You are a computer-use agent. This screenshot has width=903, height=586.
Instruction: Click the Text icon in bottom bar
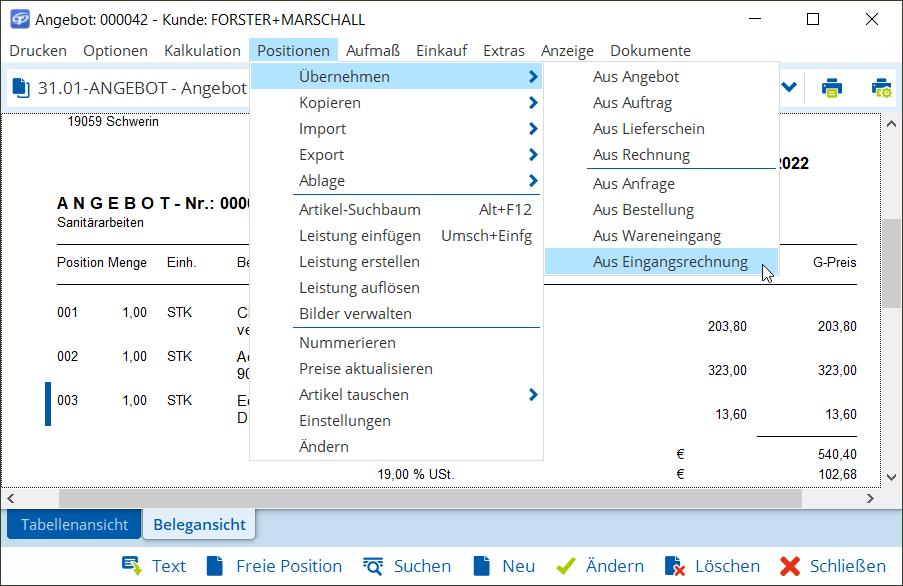point(132,566)
